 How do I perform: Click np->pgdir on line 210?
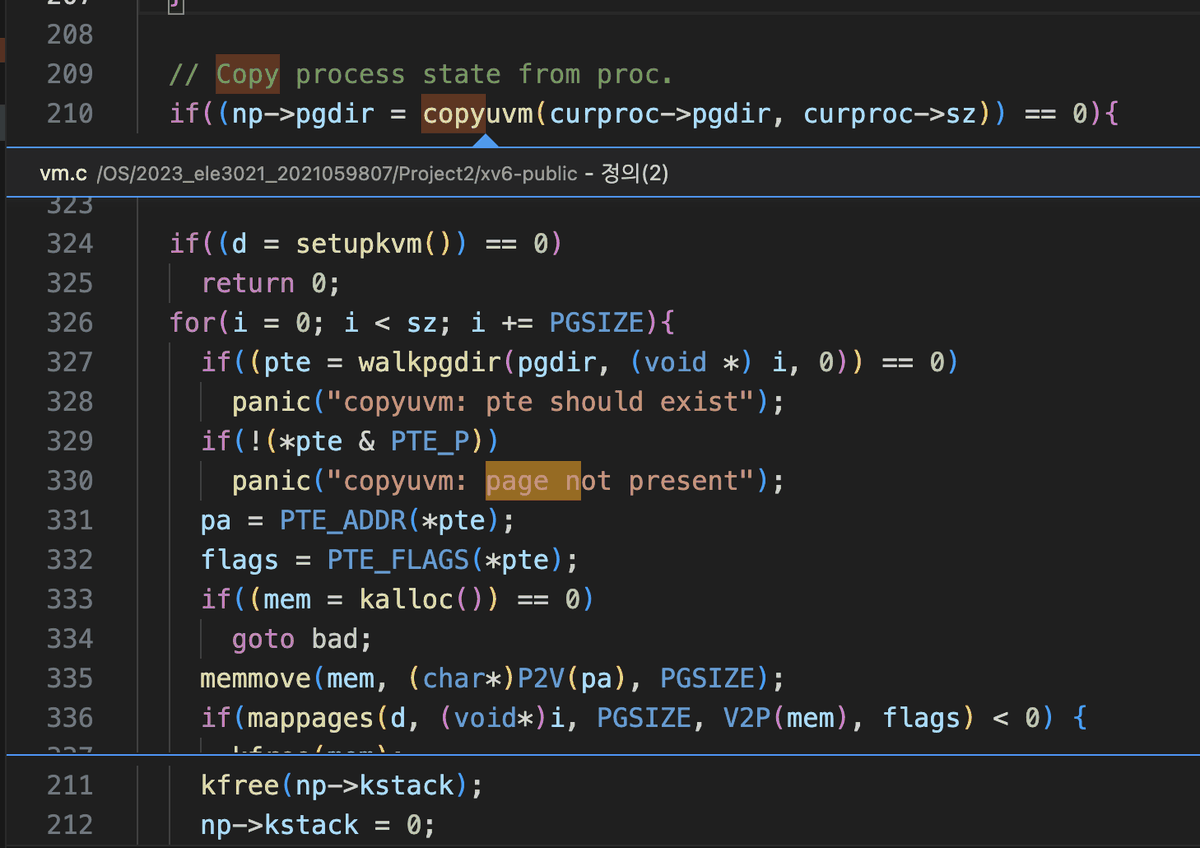(x=303, y=113)
